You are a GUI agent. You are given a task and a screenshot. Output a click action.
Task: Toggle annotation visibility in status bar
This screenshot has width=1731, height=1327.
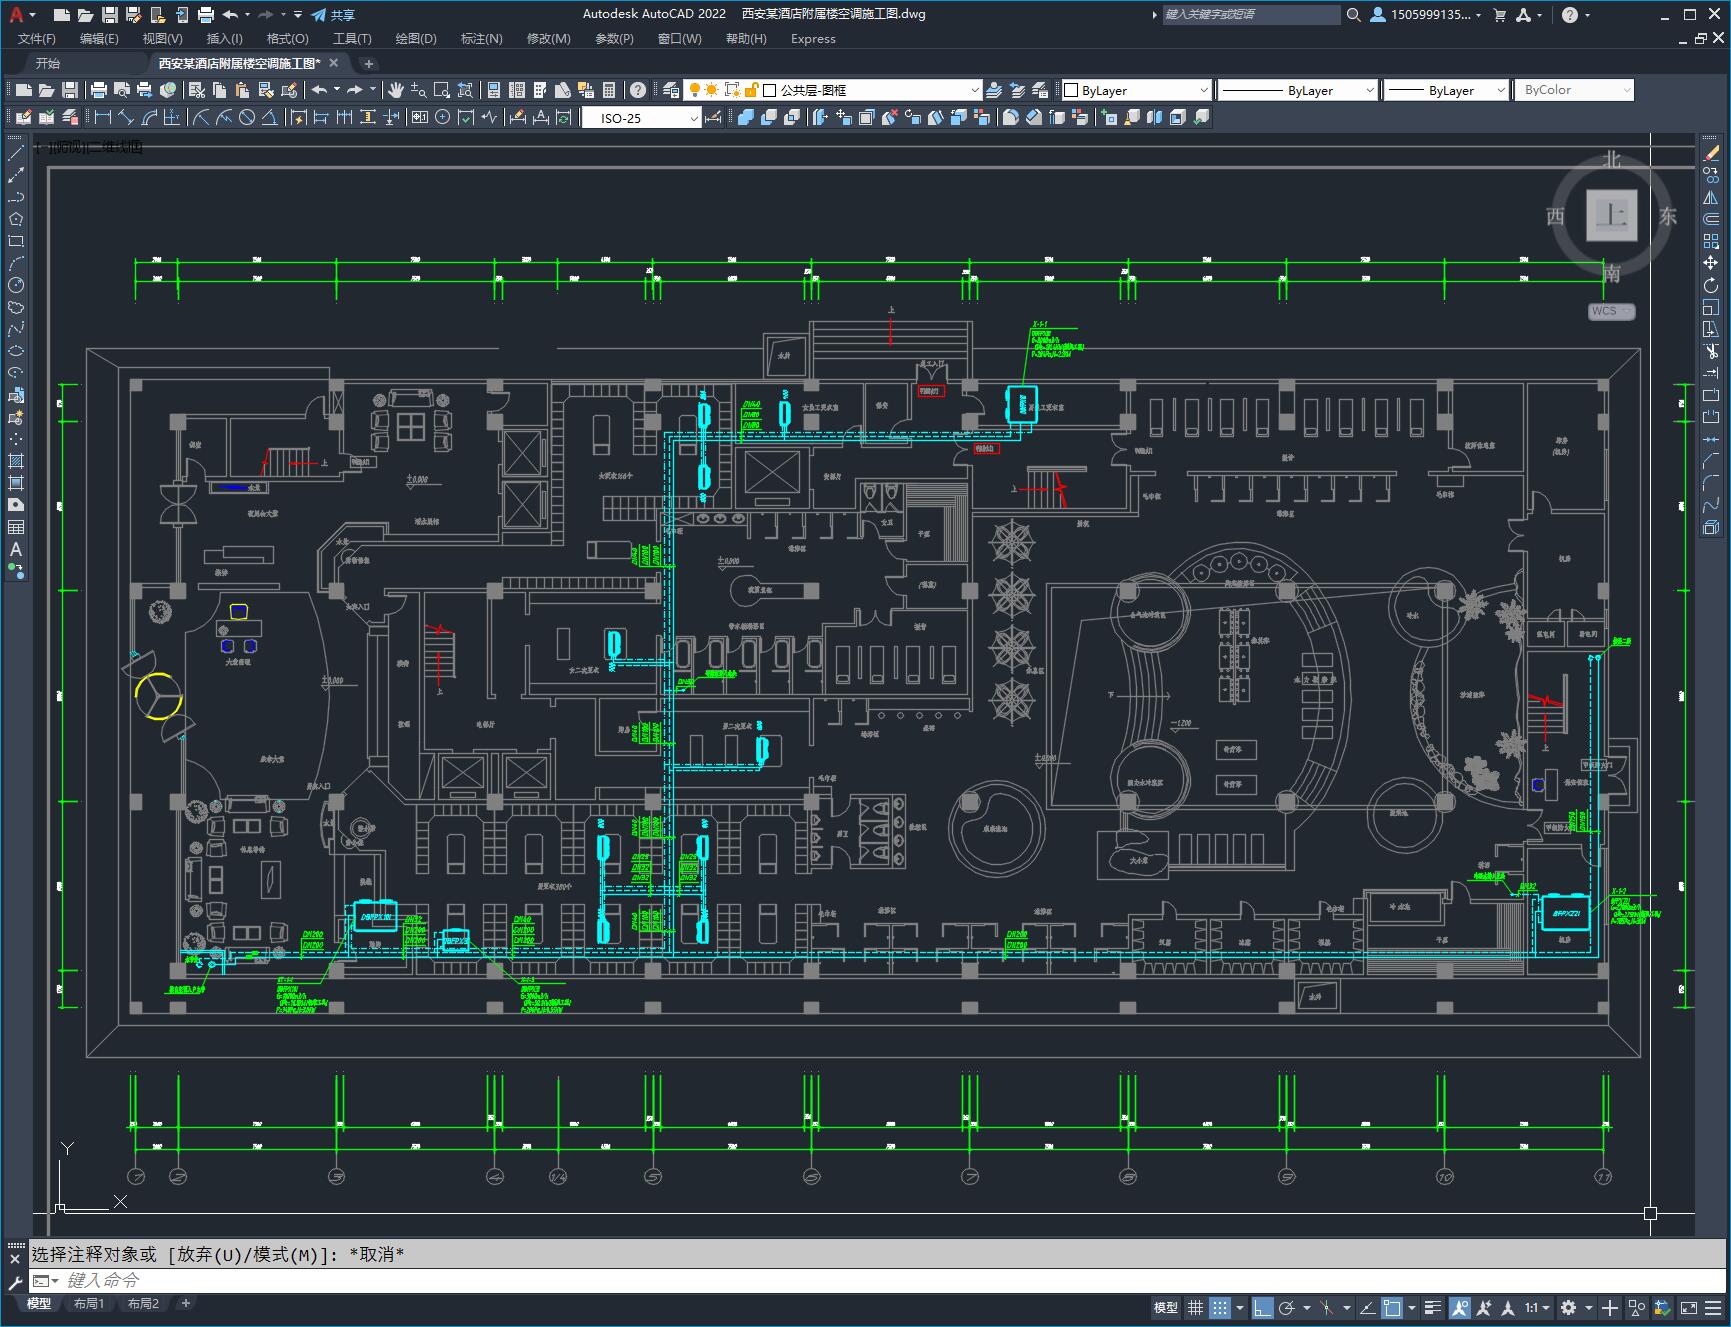click(1459, 1307)
